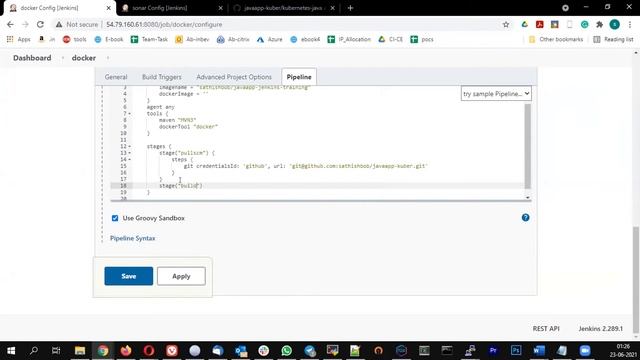
Task: Click the browser forward arrow
Action: tap(25, 24)
